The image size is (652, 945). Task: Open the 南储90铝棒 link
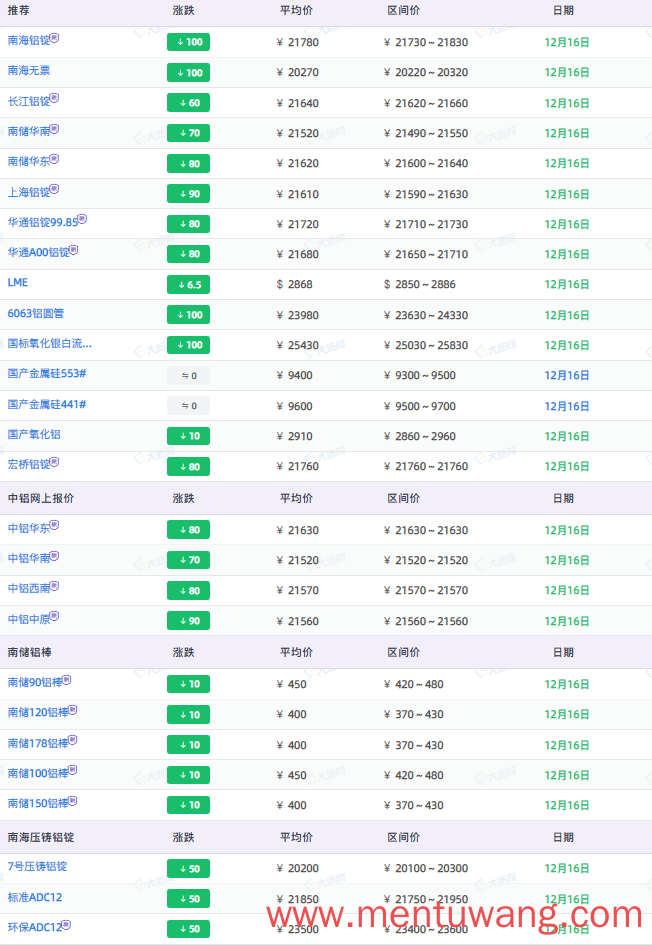coord(35,683)
